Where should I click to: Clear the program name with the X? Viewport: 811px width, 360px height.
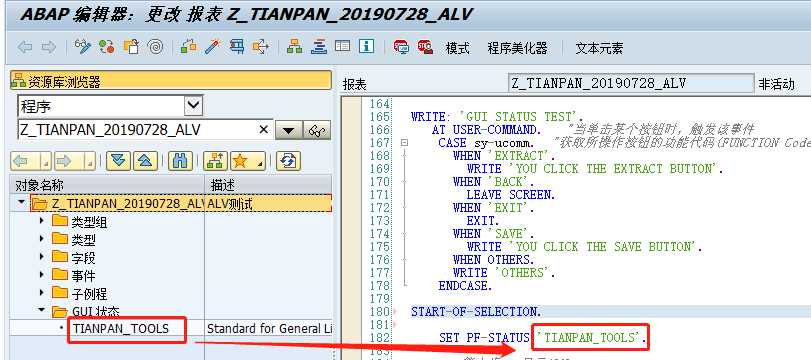tap(263, 130)
